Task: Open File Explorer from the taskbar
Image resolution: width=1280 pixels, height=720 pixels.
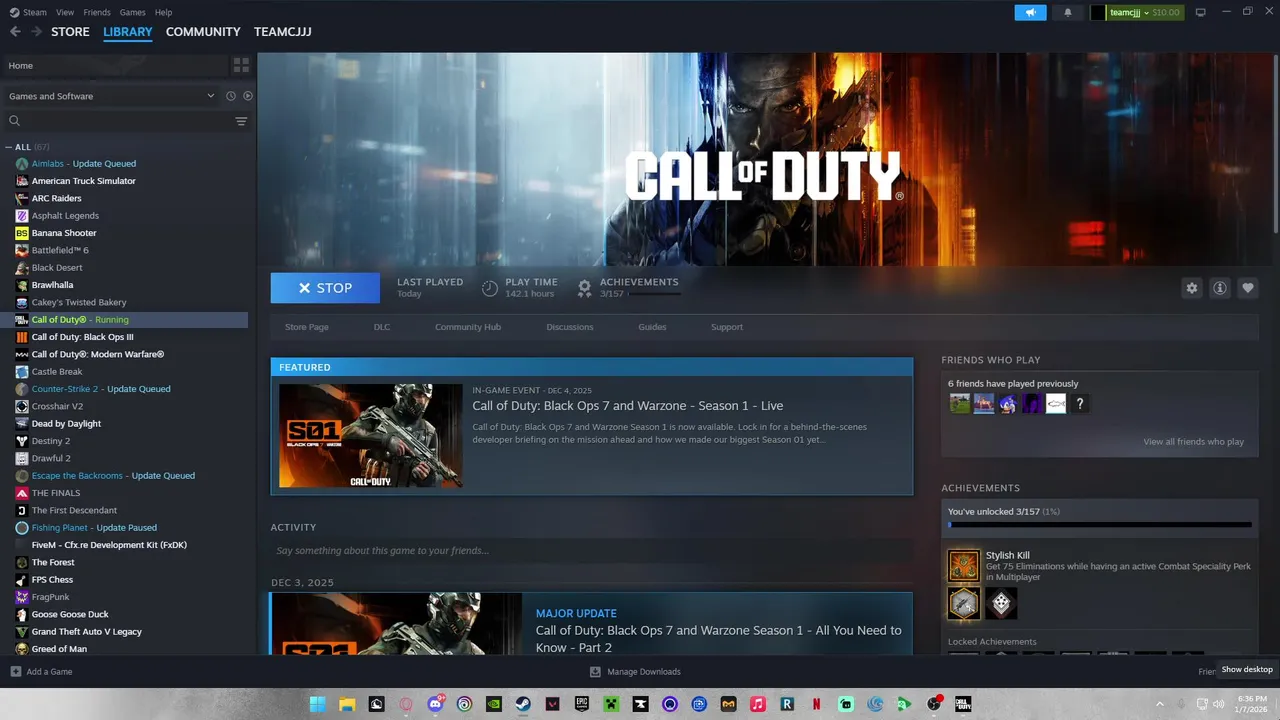Action: [347, 704]
